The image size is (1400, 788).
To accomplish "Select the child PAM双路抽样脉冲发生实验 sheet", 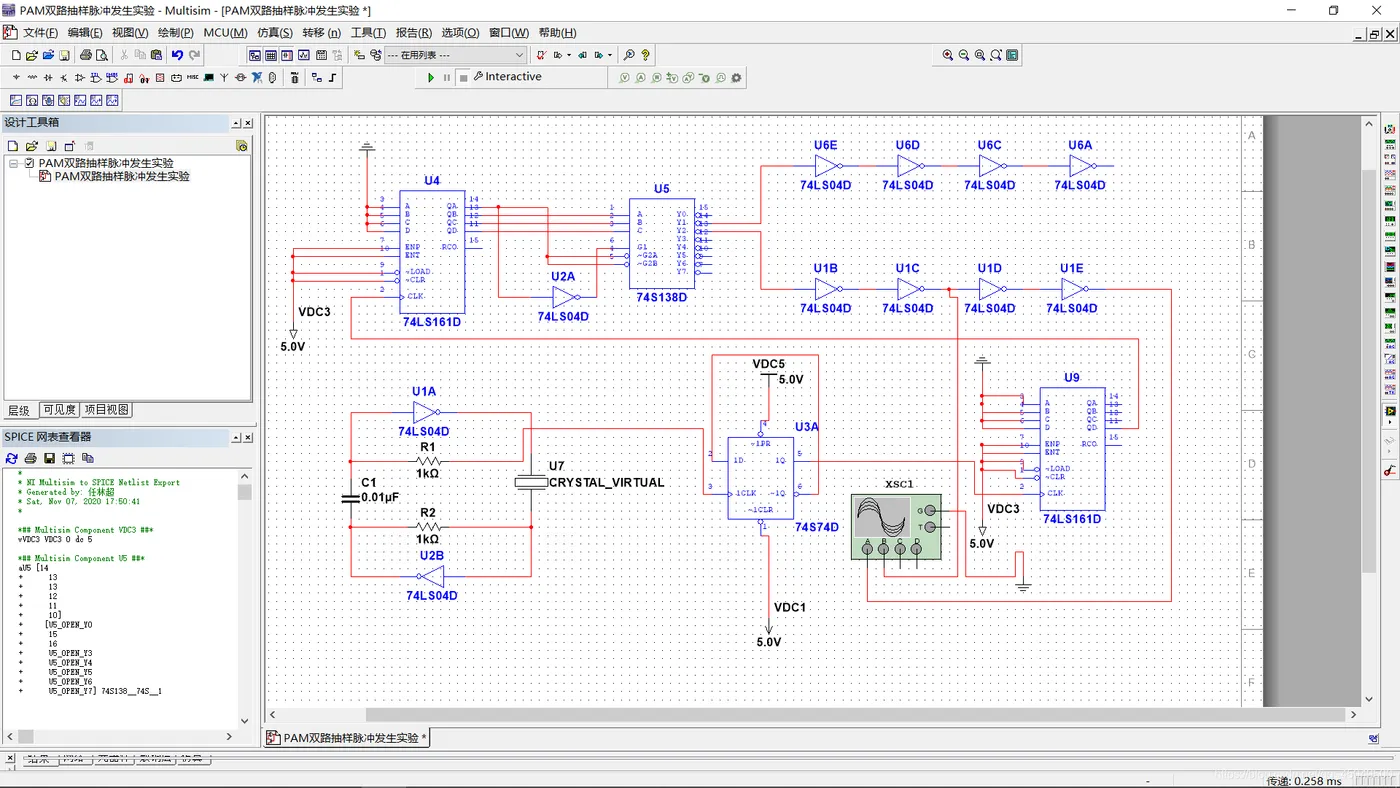I will [122, 176].
